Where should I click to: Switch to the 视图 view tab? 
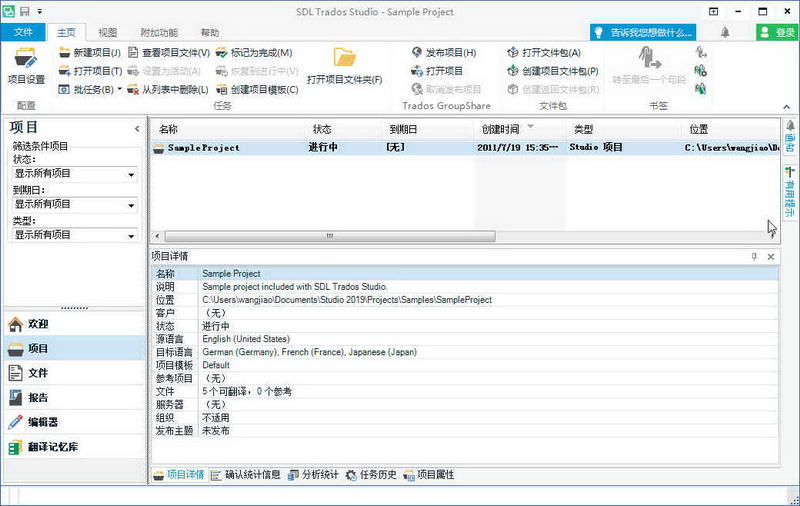tap(107, 33)
